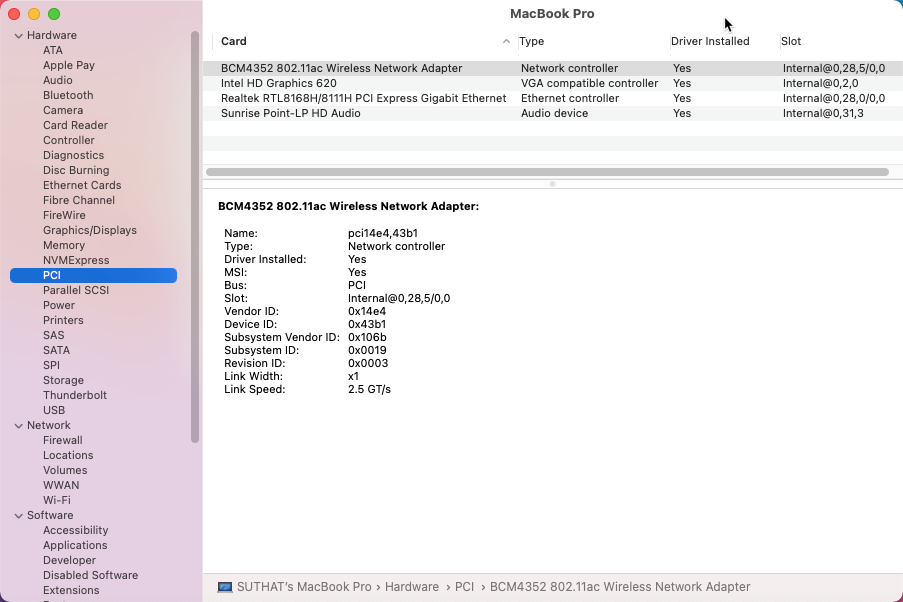Click the sidebar vertical scrollbar
The width and height of the screenshot is (903, 602).
[x=195, y=237]
